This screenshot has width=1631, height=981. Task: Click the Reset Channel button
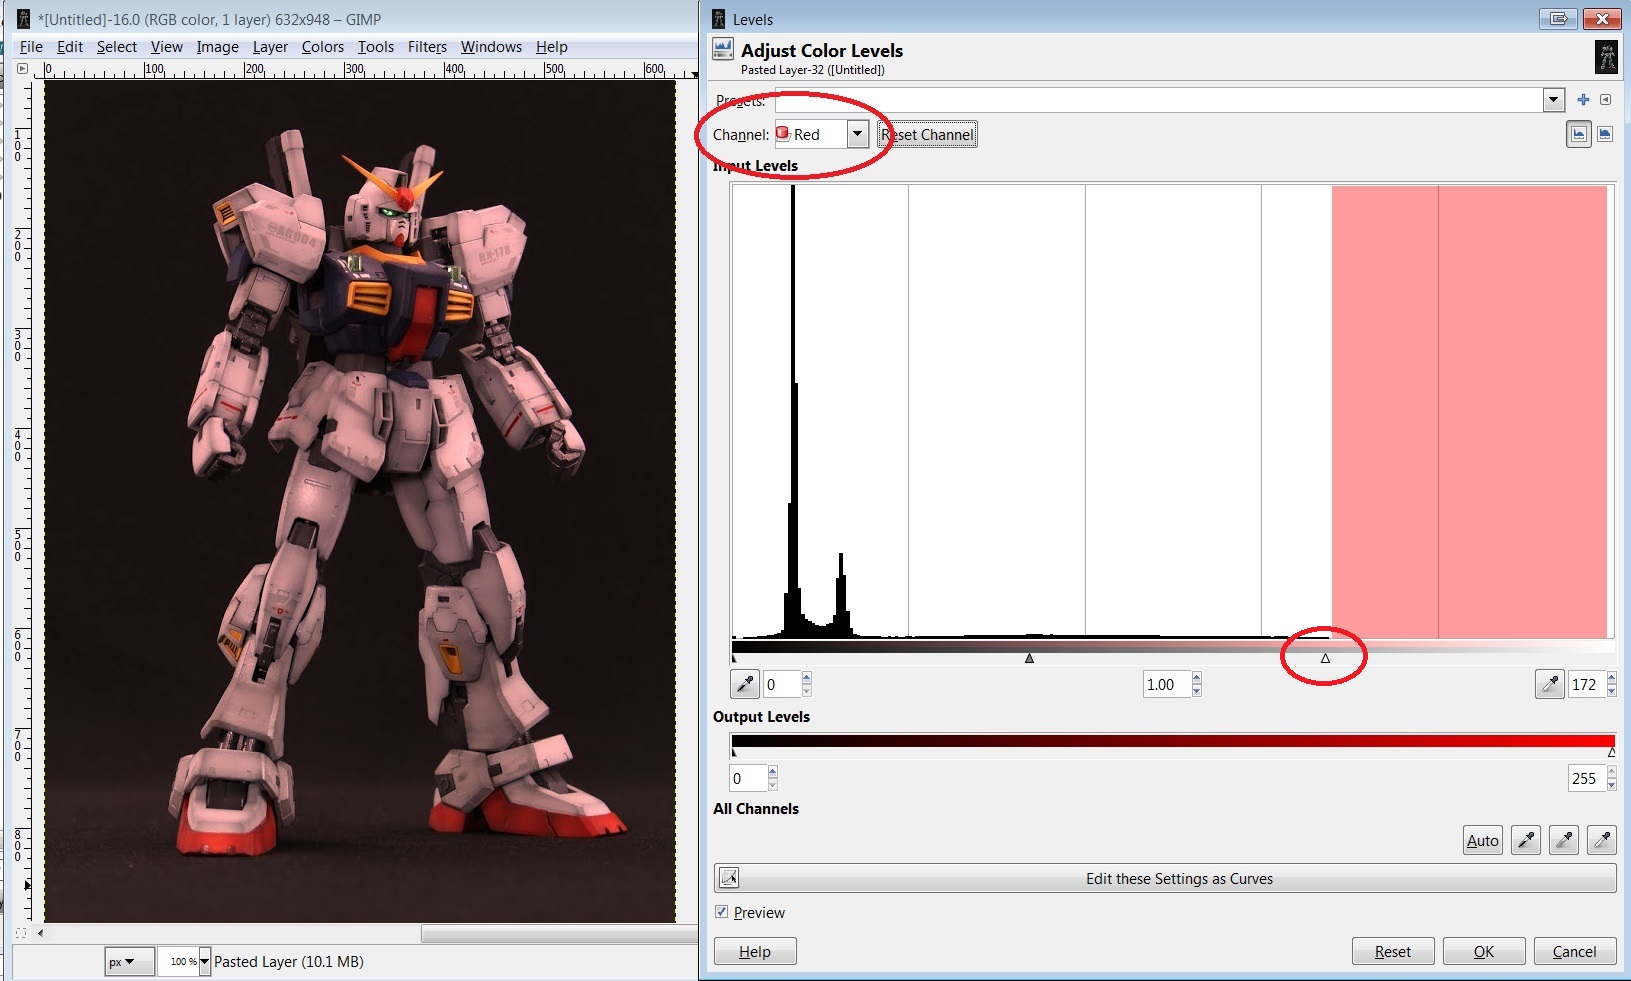pyautogui.click(x=927, y=134)
